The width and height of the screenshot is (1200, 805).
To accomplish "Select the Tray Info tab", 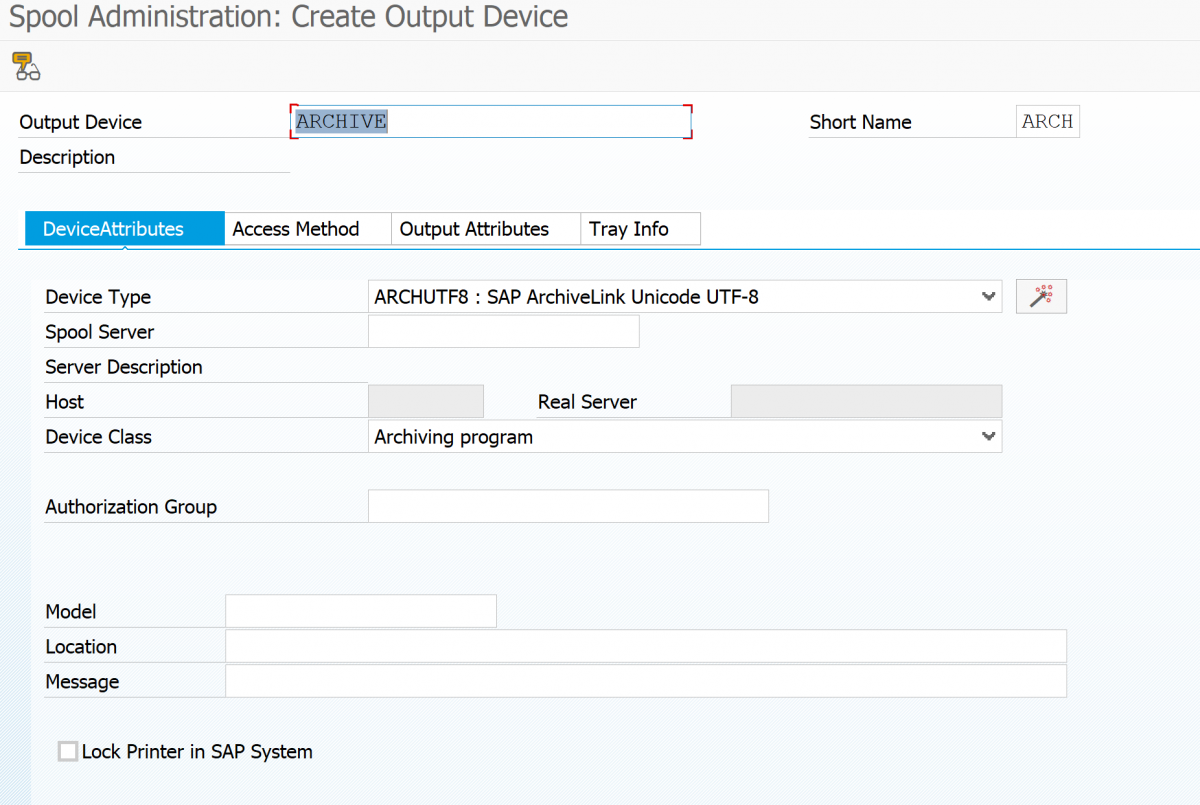I will click(x=629, y=229).
